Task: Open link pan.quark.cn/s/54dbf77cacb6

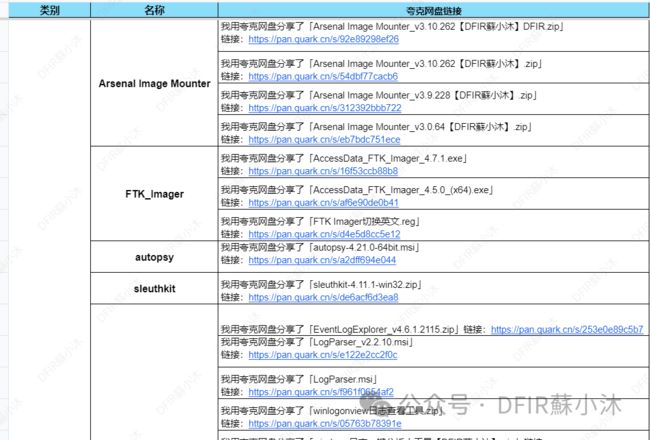Action: [323, 77]
